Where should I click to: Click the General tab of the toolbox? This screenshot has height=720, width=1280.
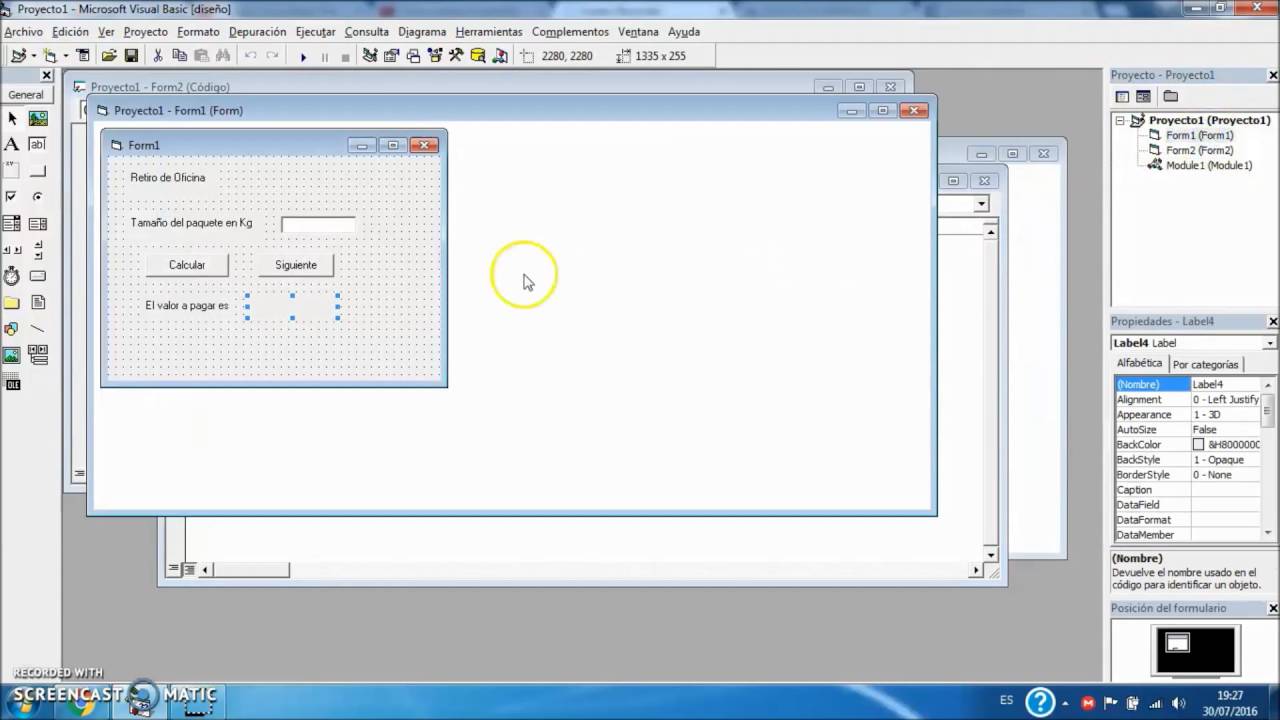coord(26,95)
